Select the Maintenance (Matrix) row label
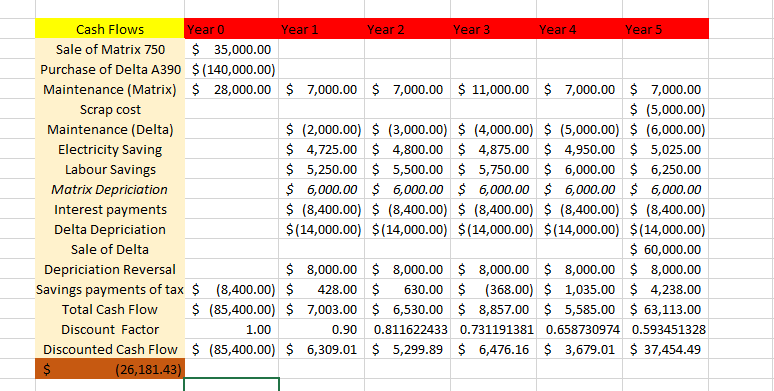 (110, 89)
